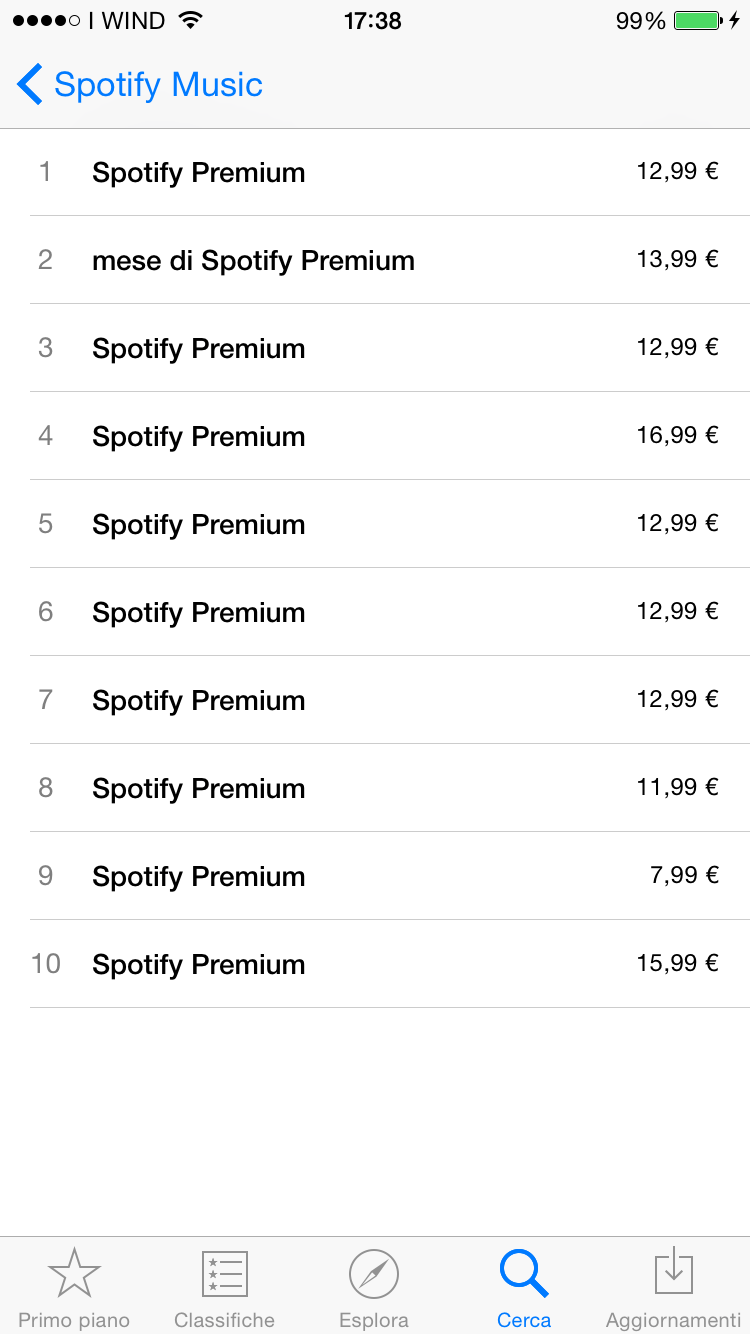
Task: Tap the 16,99 € price
Action: pos(678,435)
